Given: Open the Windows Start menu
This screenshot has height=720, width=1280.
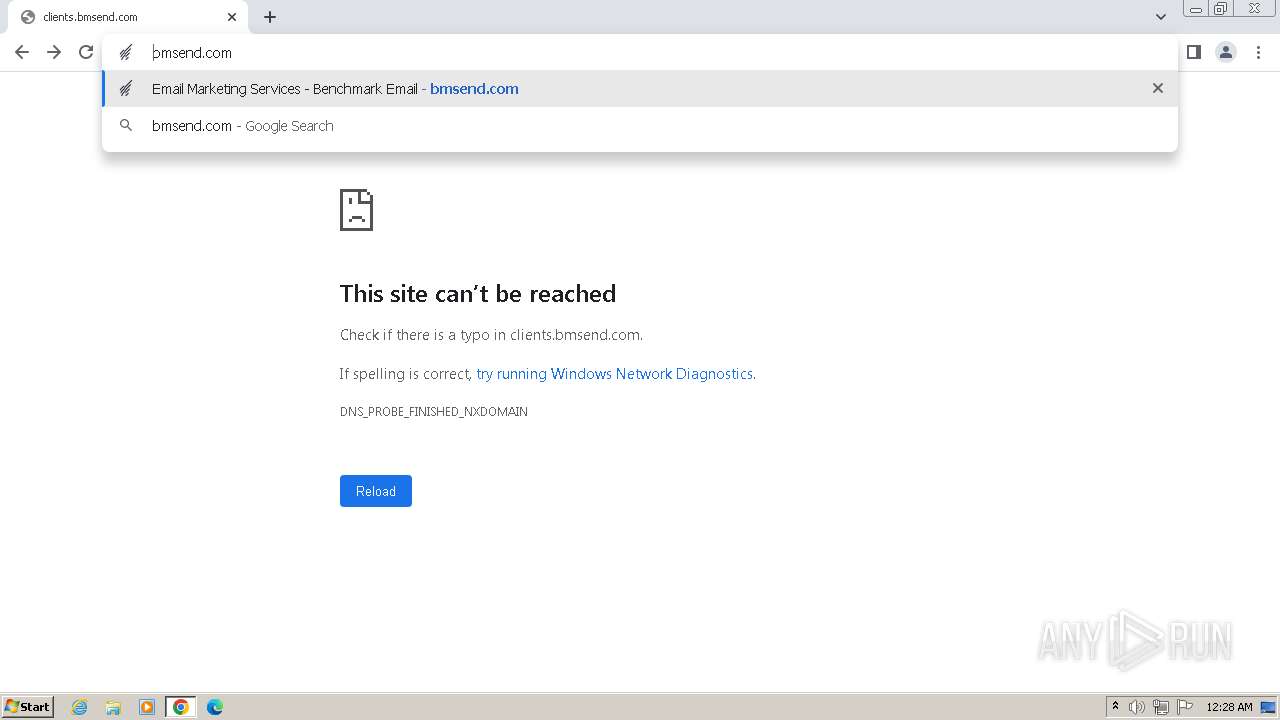Looking at the screenshot, I should 28,706.
